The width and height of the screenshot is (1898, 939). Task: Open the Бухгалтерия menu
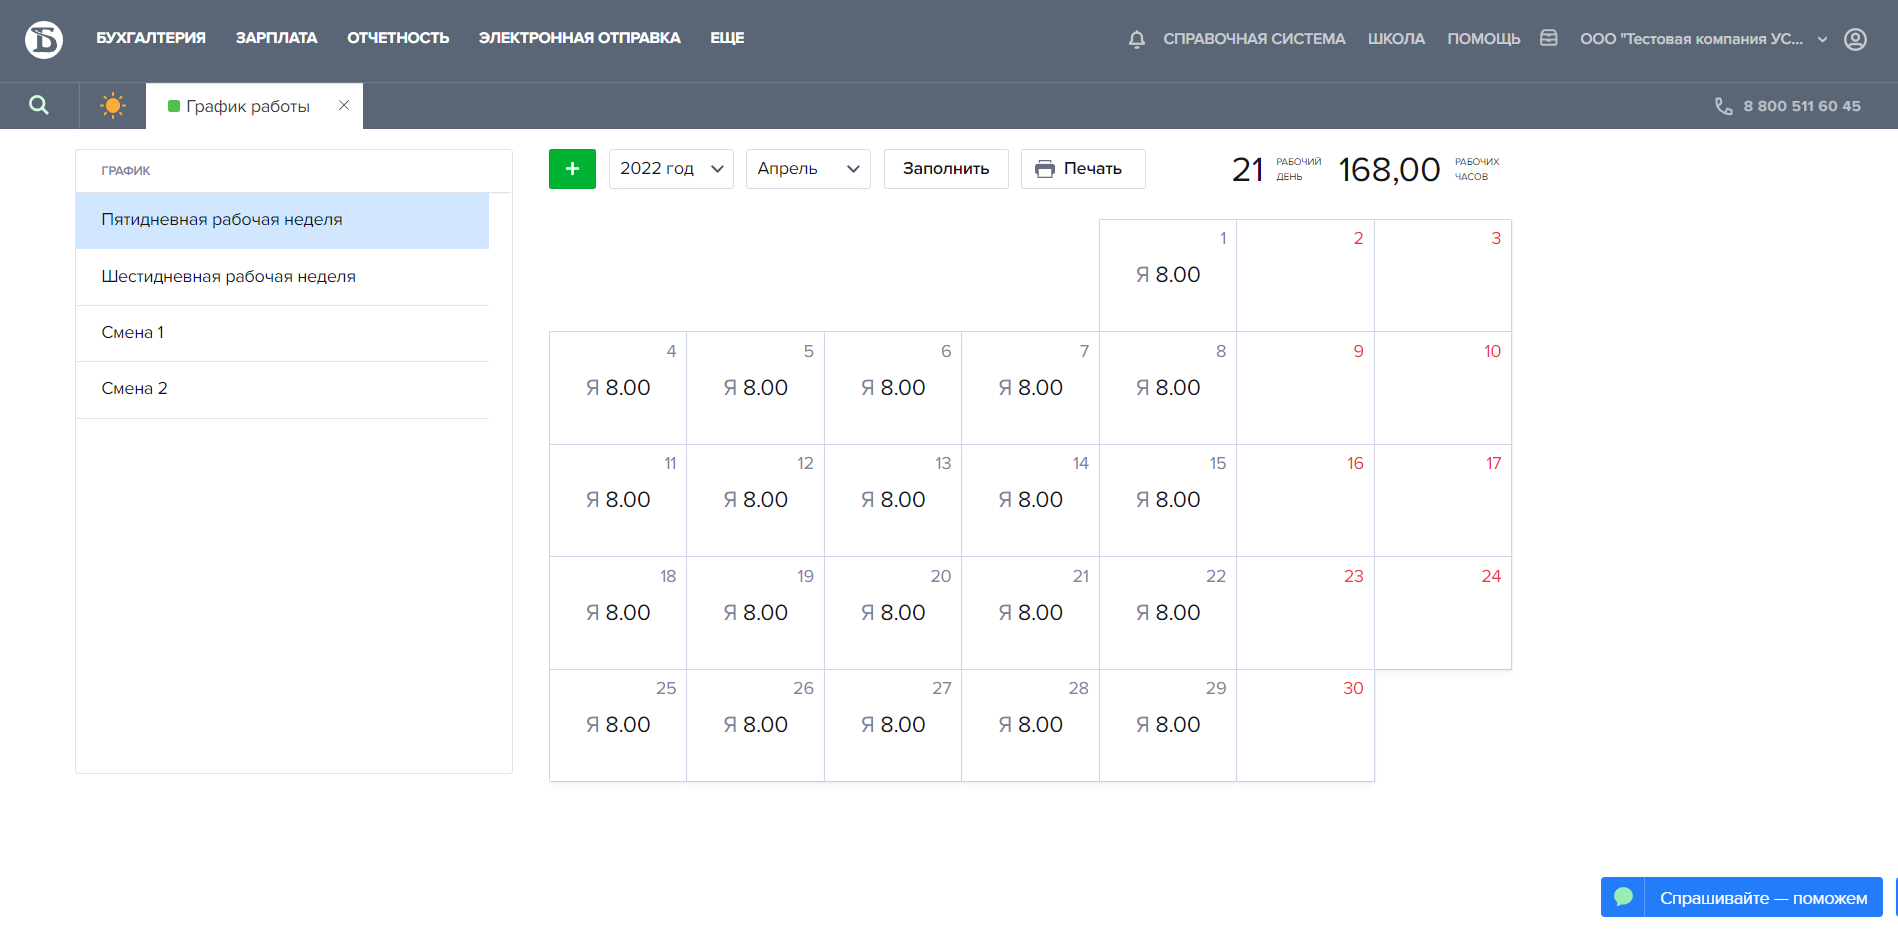[151, 38]
